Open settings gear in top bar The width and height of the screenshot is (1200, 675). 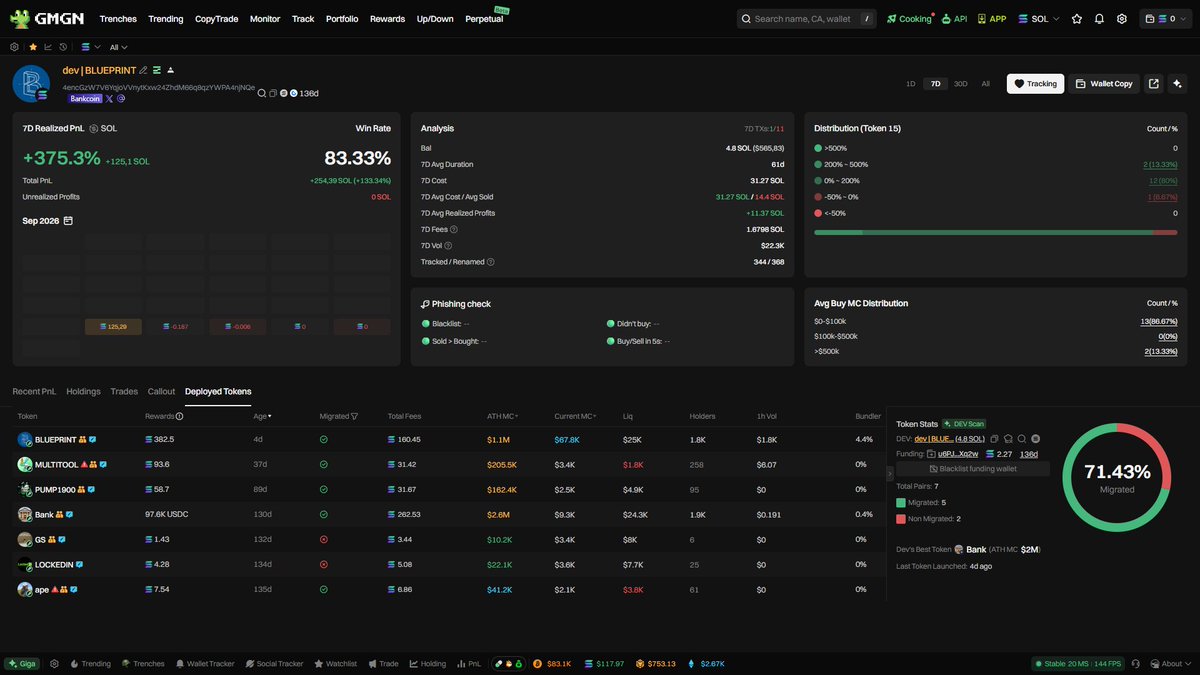1122,19
